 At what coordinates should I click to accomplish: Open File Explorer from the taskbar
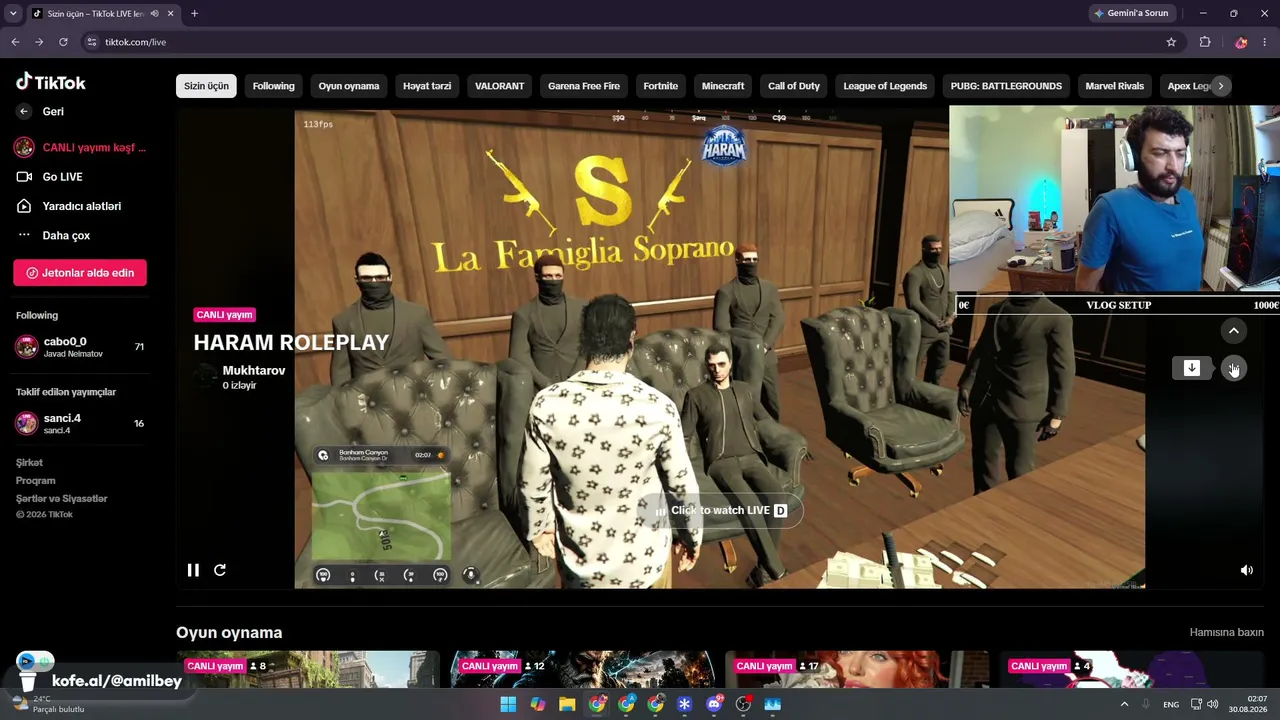(567, 705)
